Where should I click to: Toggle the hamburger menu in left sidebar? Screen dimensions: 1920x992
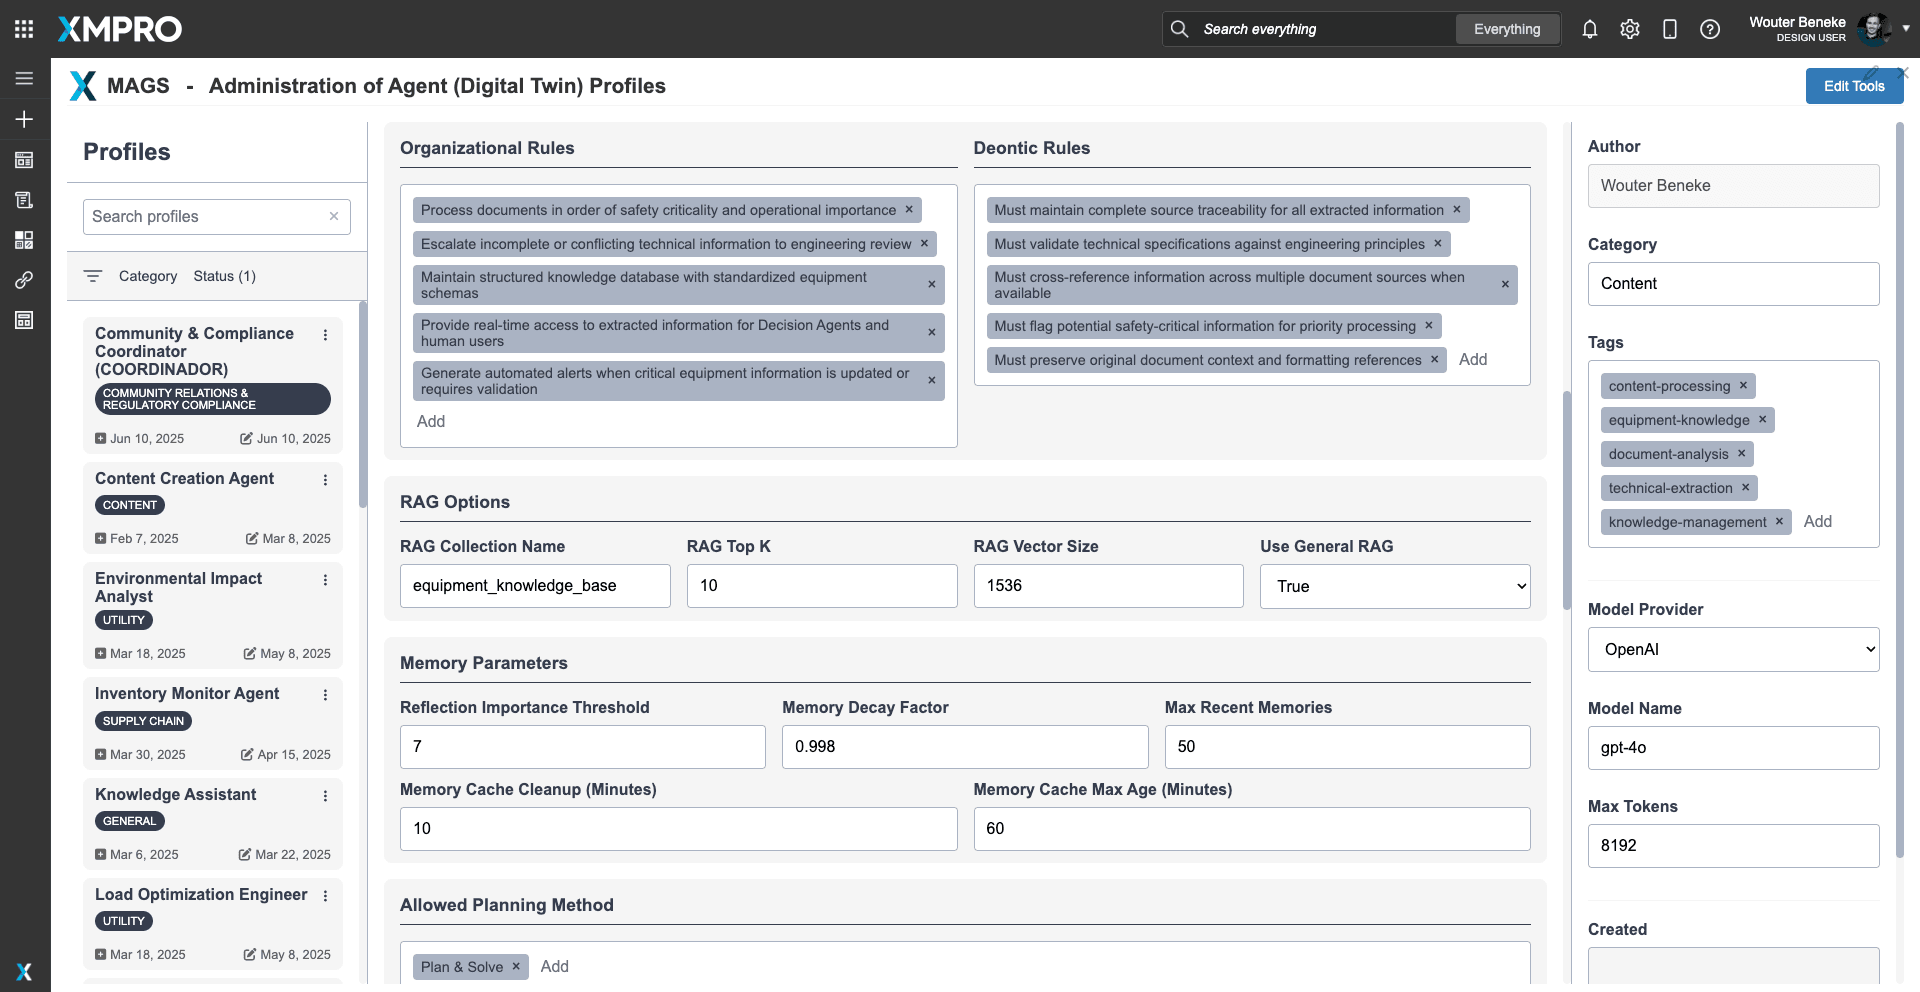coord(24,79)
